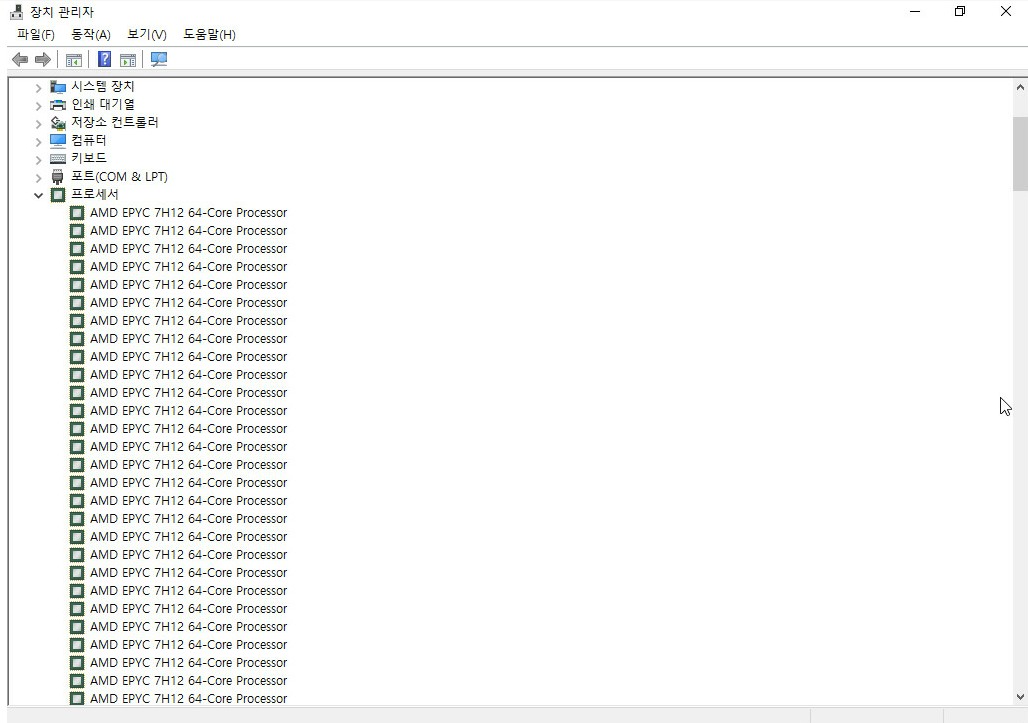Open the 도움말(H) menu
This screenshot has width=1028, height=723.
(209, 34)
